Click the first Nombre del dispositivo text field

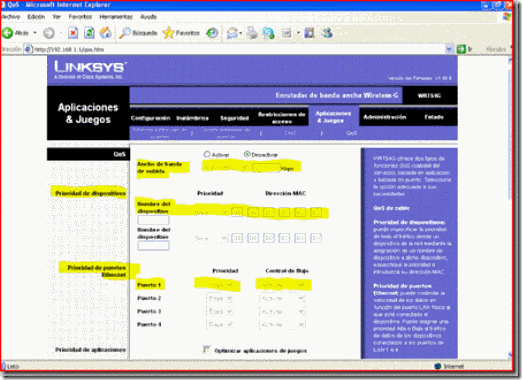pos(153,220)
